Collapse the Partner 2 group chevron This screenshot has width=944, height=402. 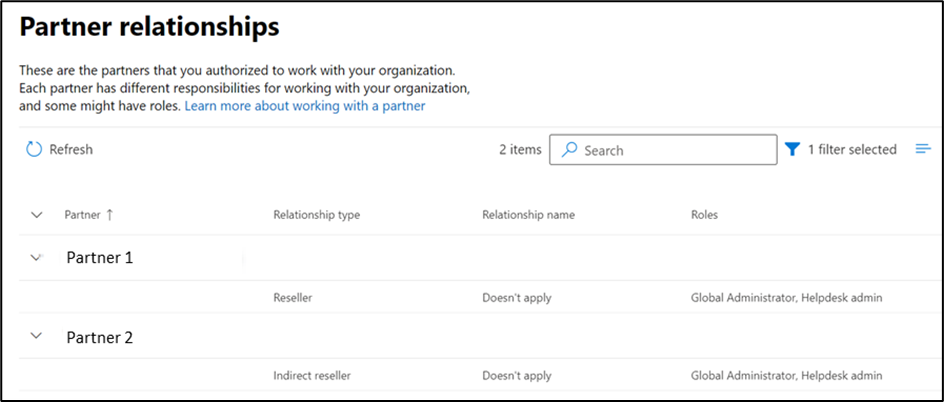pyautogui.click(x=37, y=336)
